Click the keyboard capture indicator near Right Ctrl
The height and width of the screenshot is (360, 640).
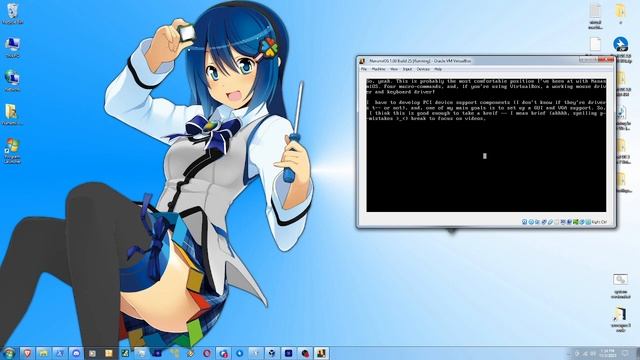tap(588, 222)
